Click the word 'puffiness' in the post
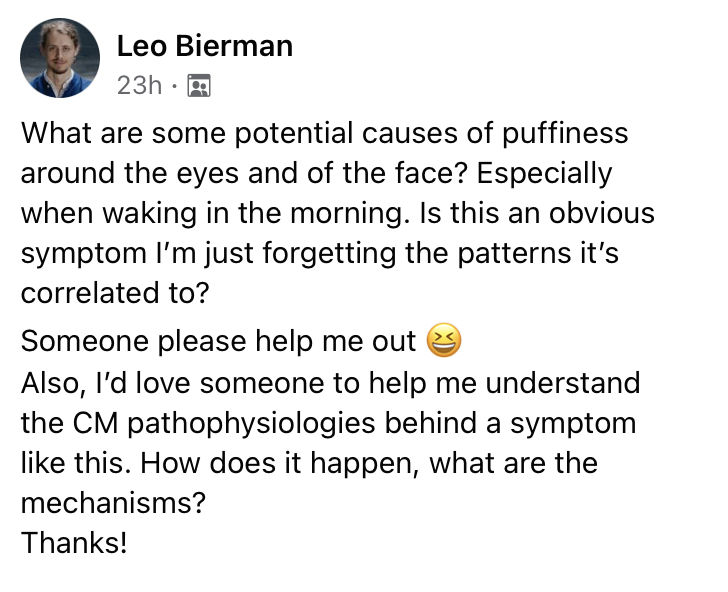This screenshot has width=728, height=592. [x=565, y=133]
